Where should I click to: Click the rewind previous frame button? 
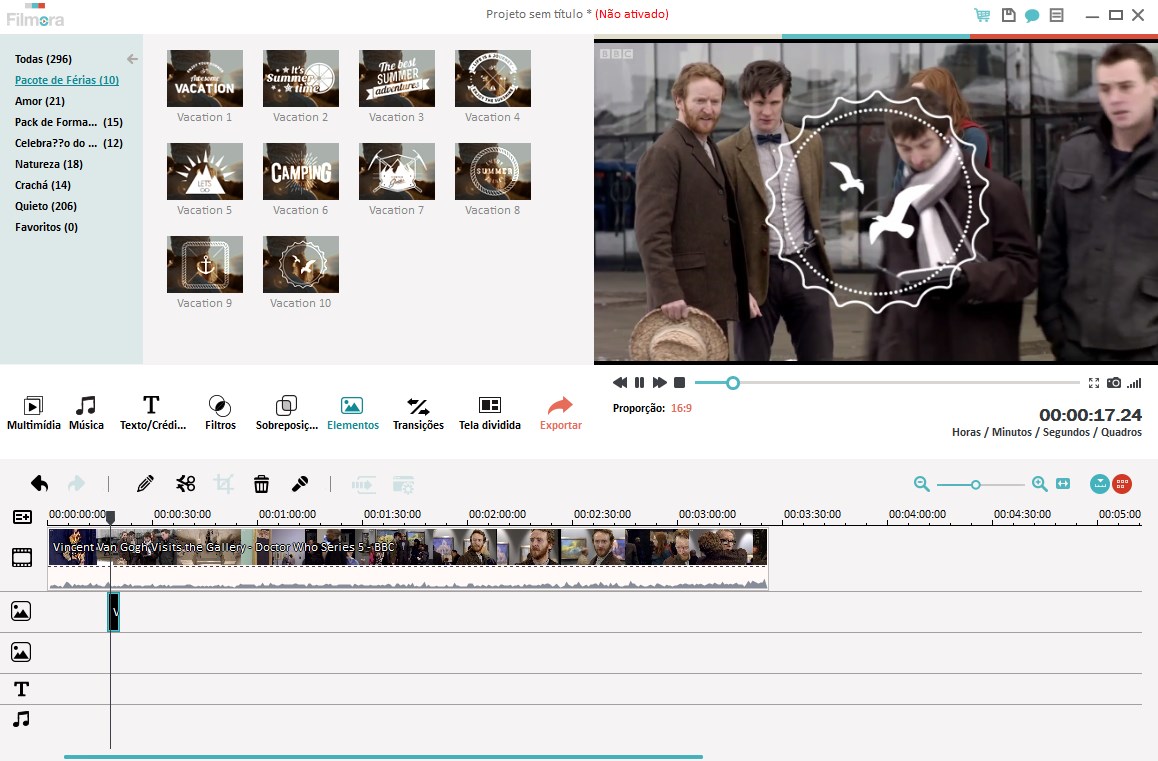(620, 383)
